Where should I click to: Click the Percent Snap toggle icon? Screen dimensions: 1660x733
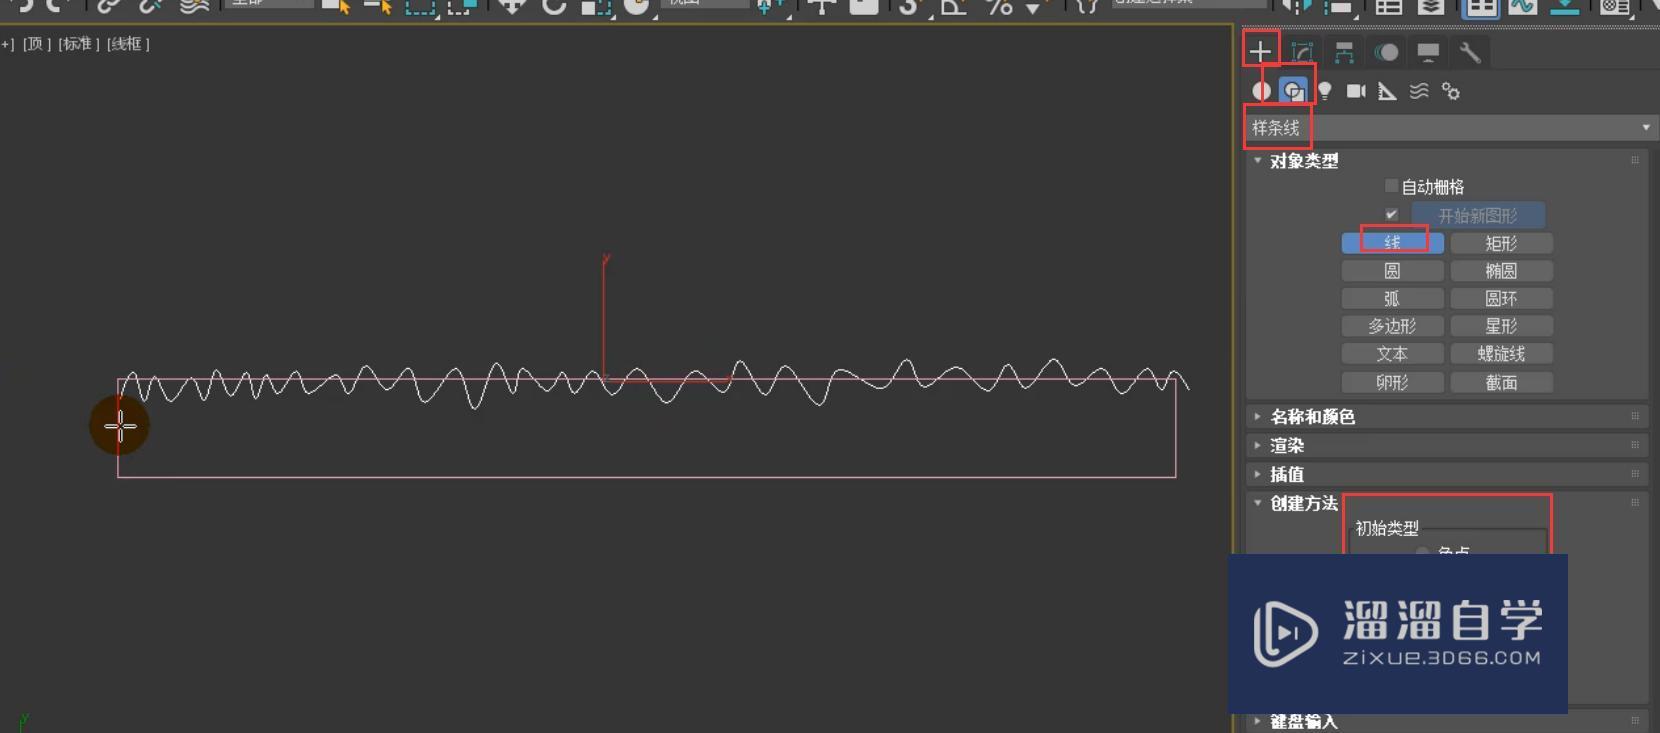(1000, 6)
